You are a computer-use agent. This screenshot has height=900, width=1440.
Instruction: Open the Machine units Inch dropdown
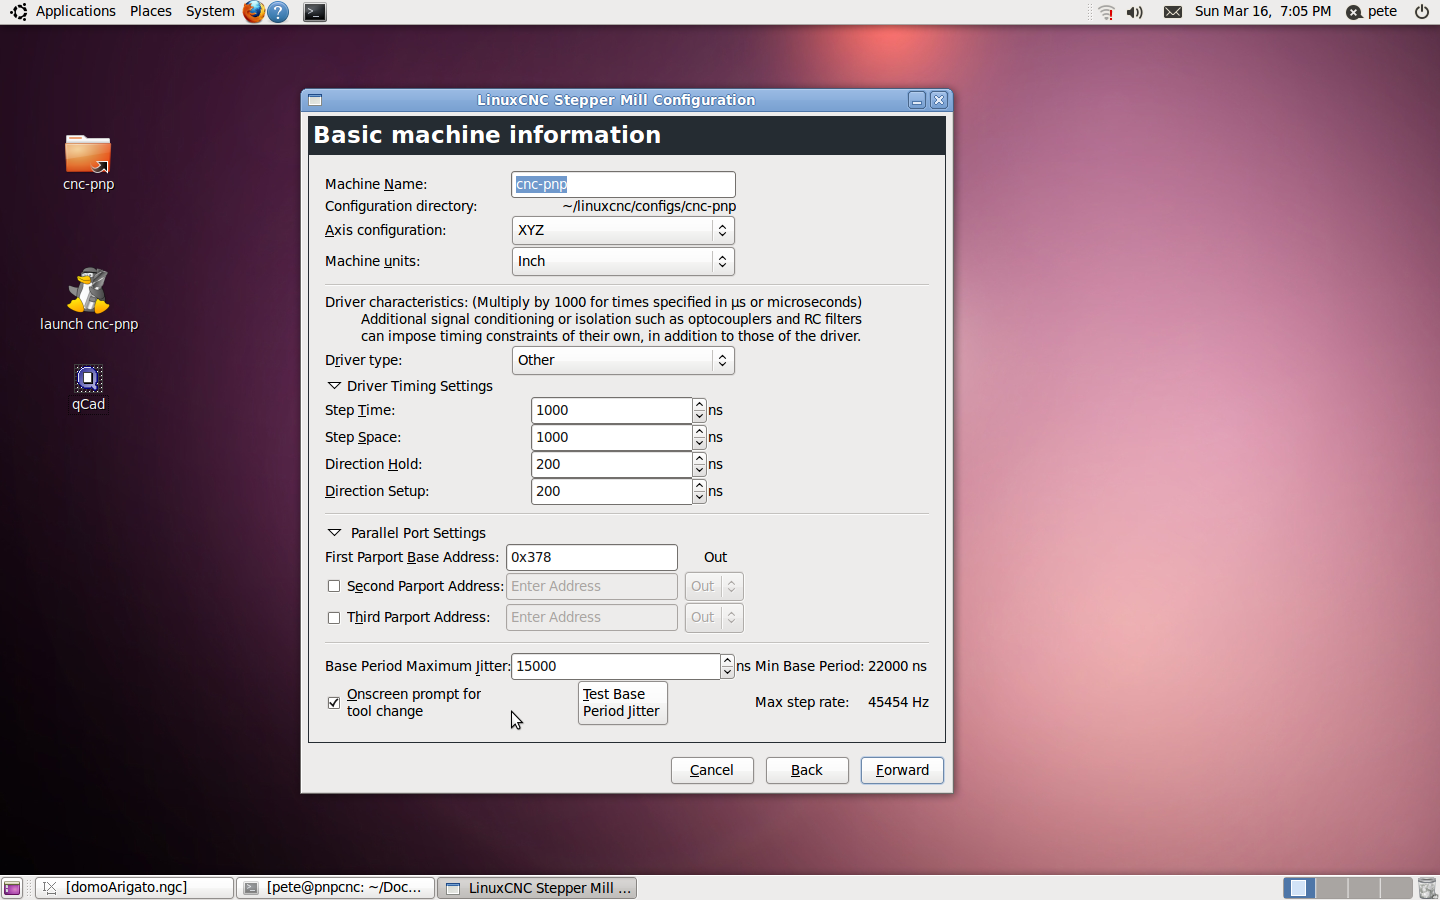pos(623,261)
